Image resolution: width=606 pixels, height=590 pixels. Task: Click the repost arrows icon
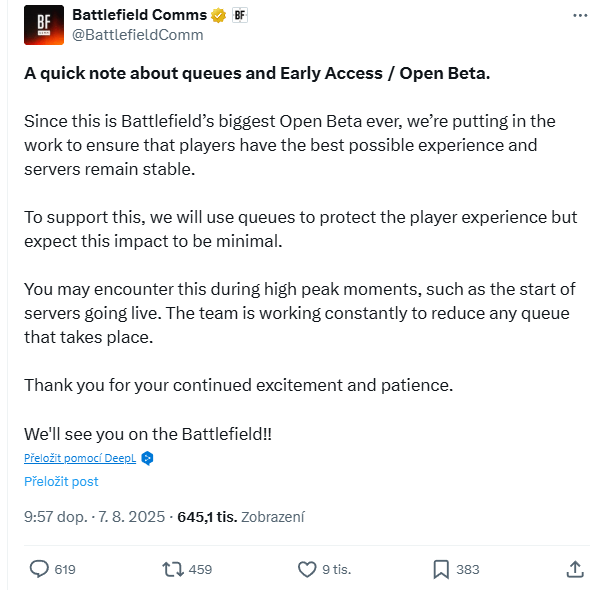(172, 569)
